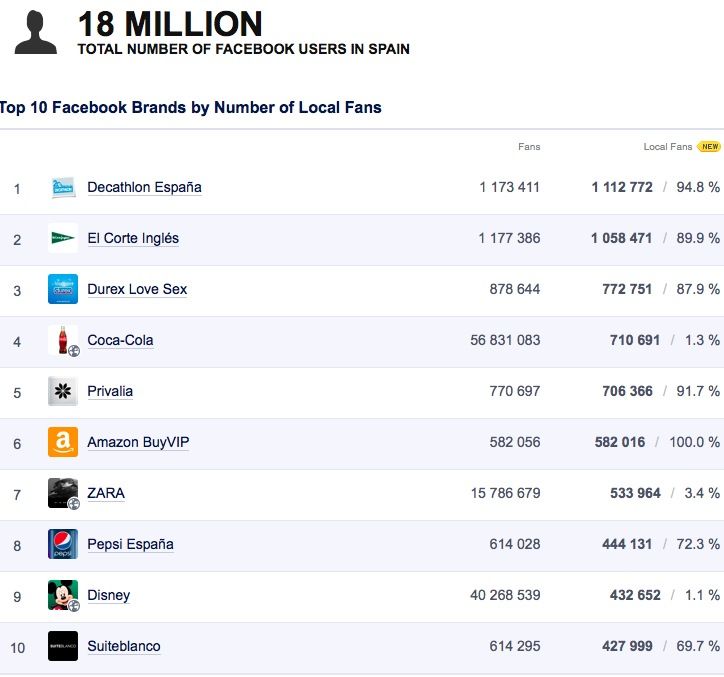Click the Durex Love Sex brand icon
This screenshot has width=724, height=677.
63,289
